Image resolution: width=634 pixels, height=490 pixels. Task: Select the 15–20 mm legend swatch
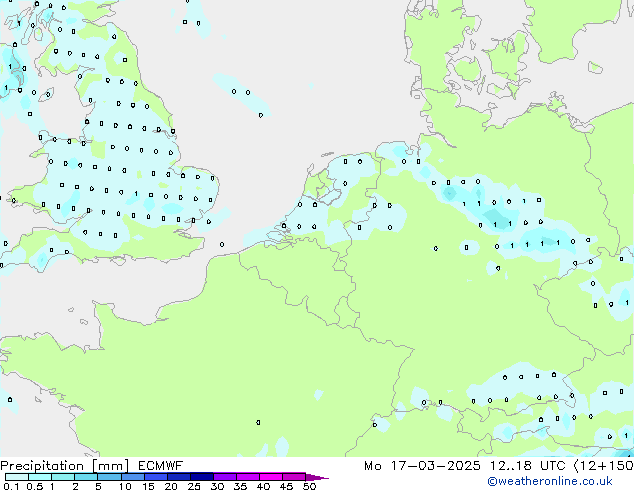[x=156, y=477]
